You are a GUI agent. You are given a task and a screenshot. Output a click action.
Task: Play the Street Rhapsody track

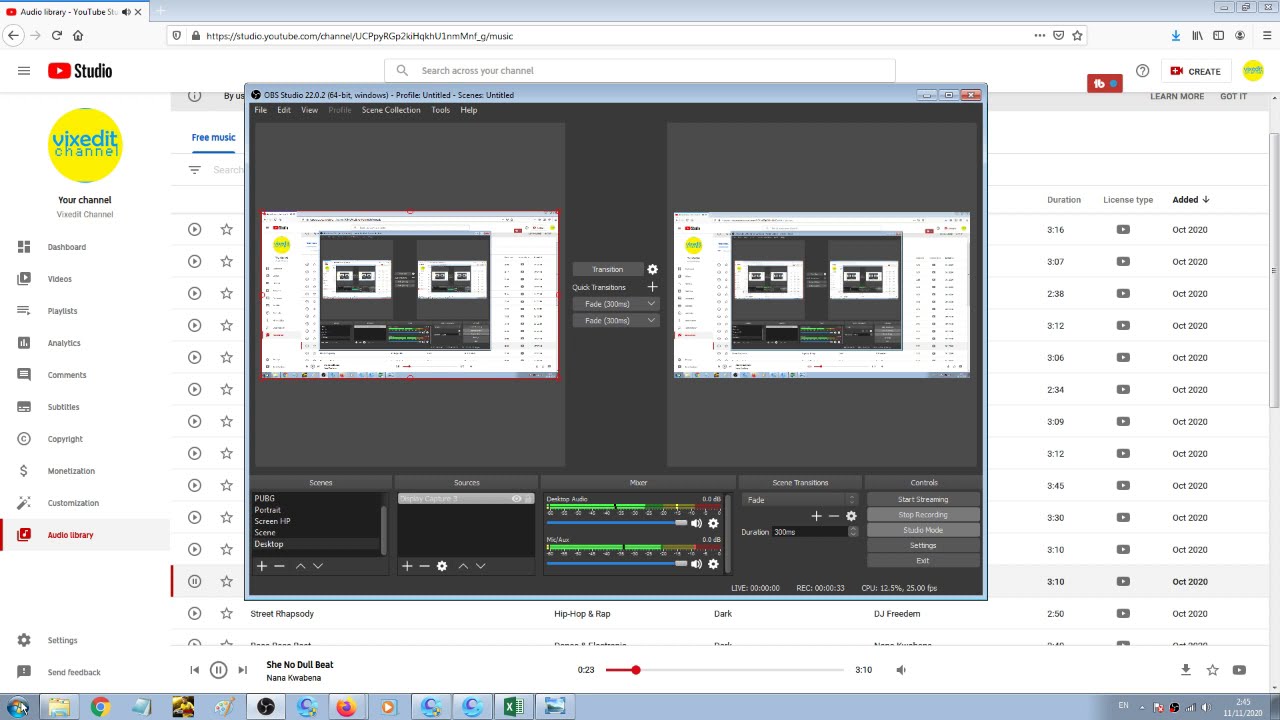(195, 613)
